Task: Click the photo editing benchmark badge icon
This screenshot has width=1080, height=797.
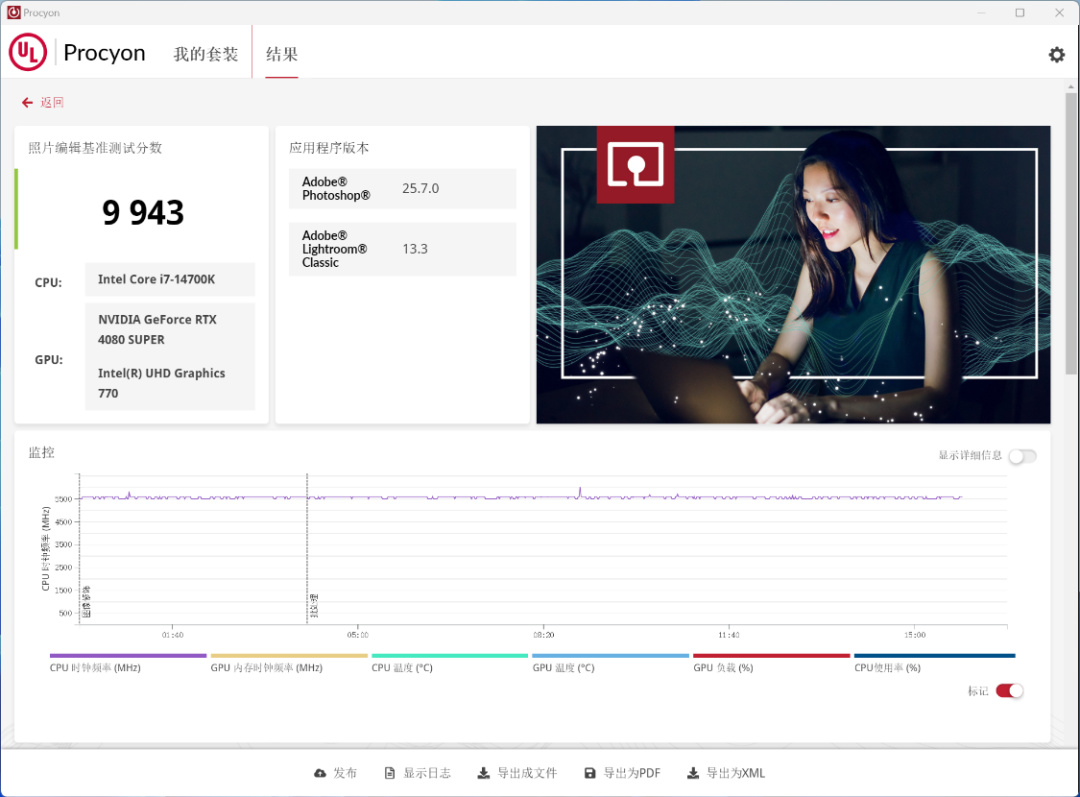Action: point(635,165)
